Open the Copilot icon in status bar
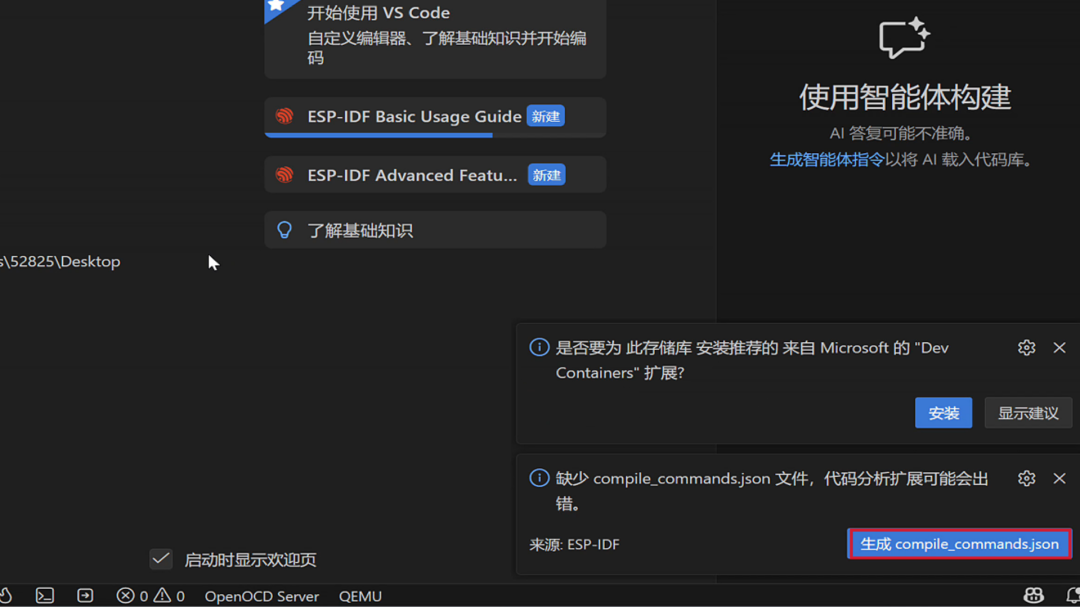Viewport: 1080px width, 607px height. tap(1033, 595)
